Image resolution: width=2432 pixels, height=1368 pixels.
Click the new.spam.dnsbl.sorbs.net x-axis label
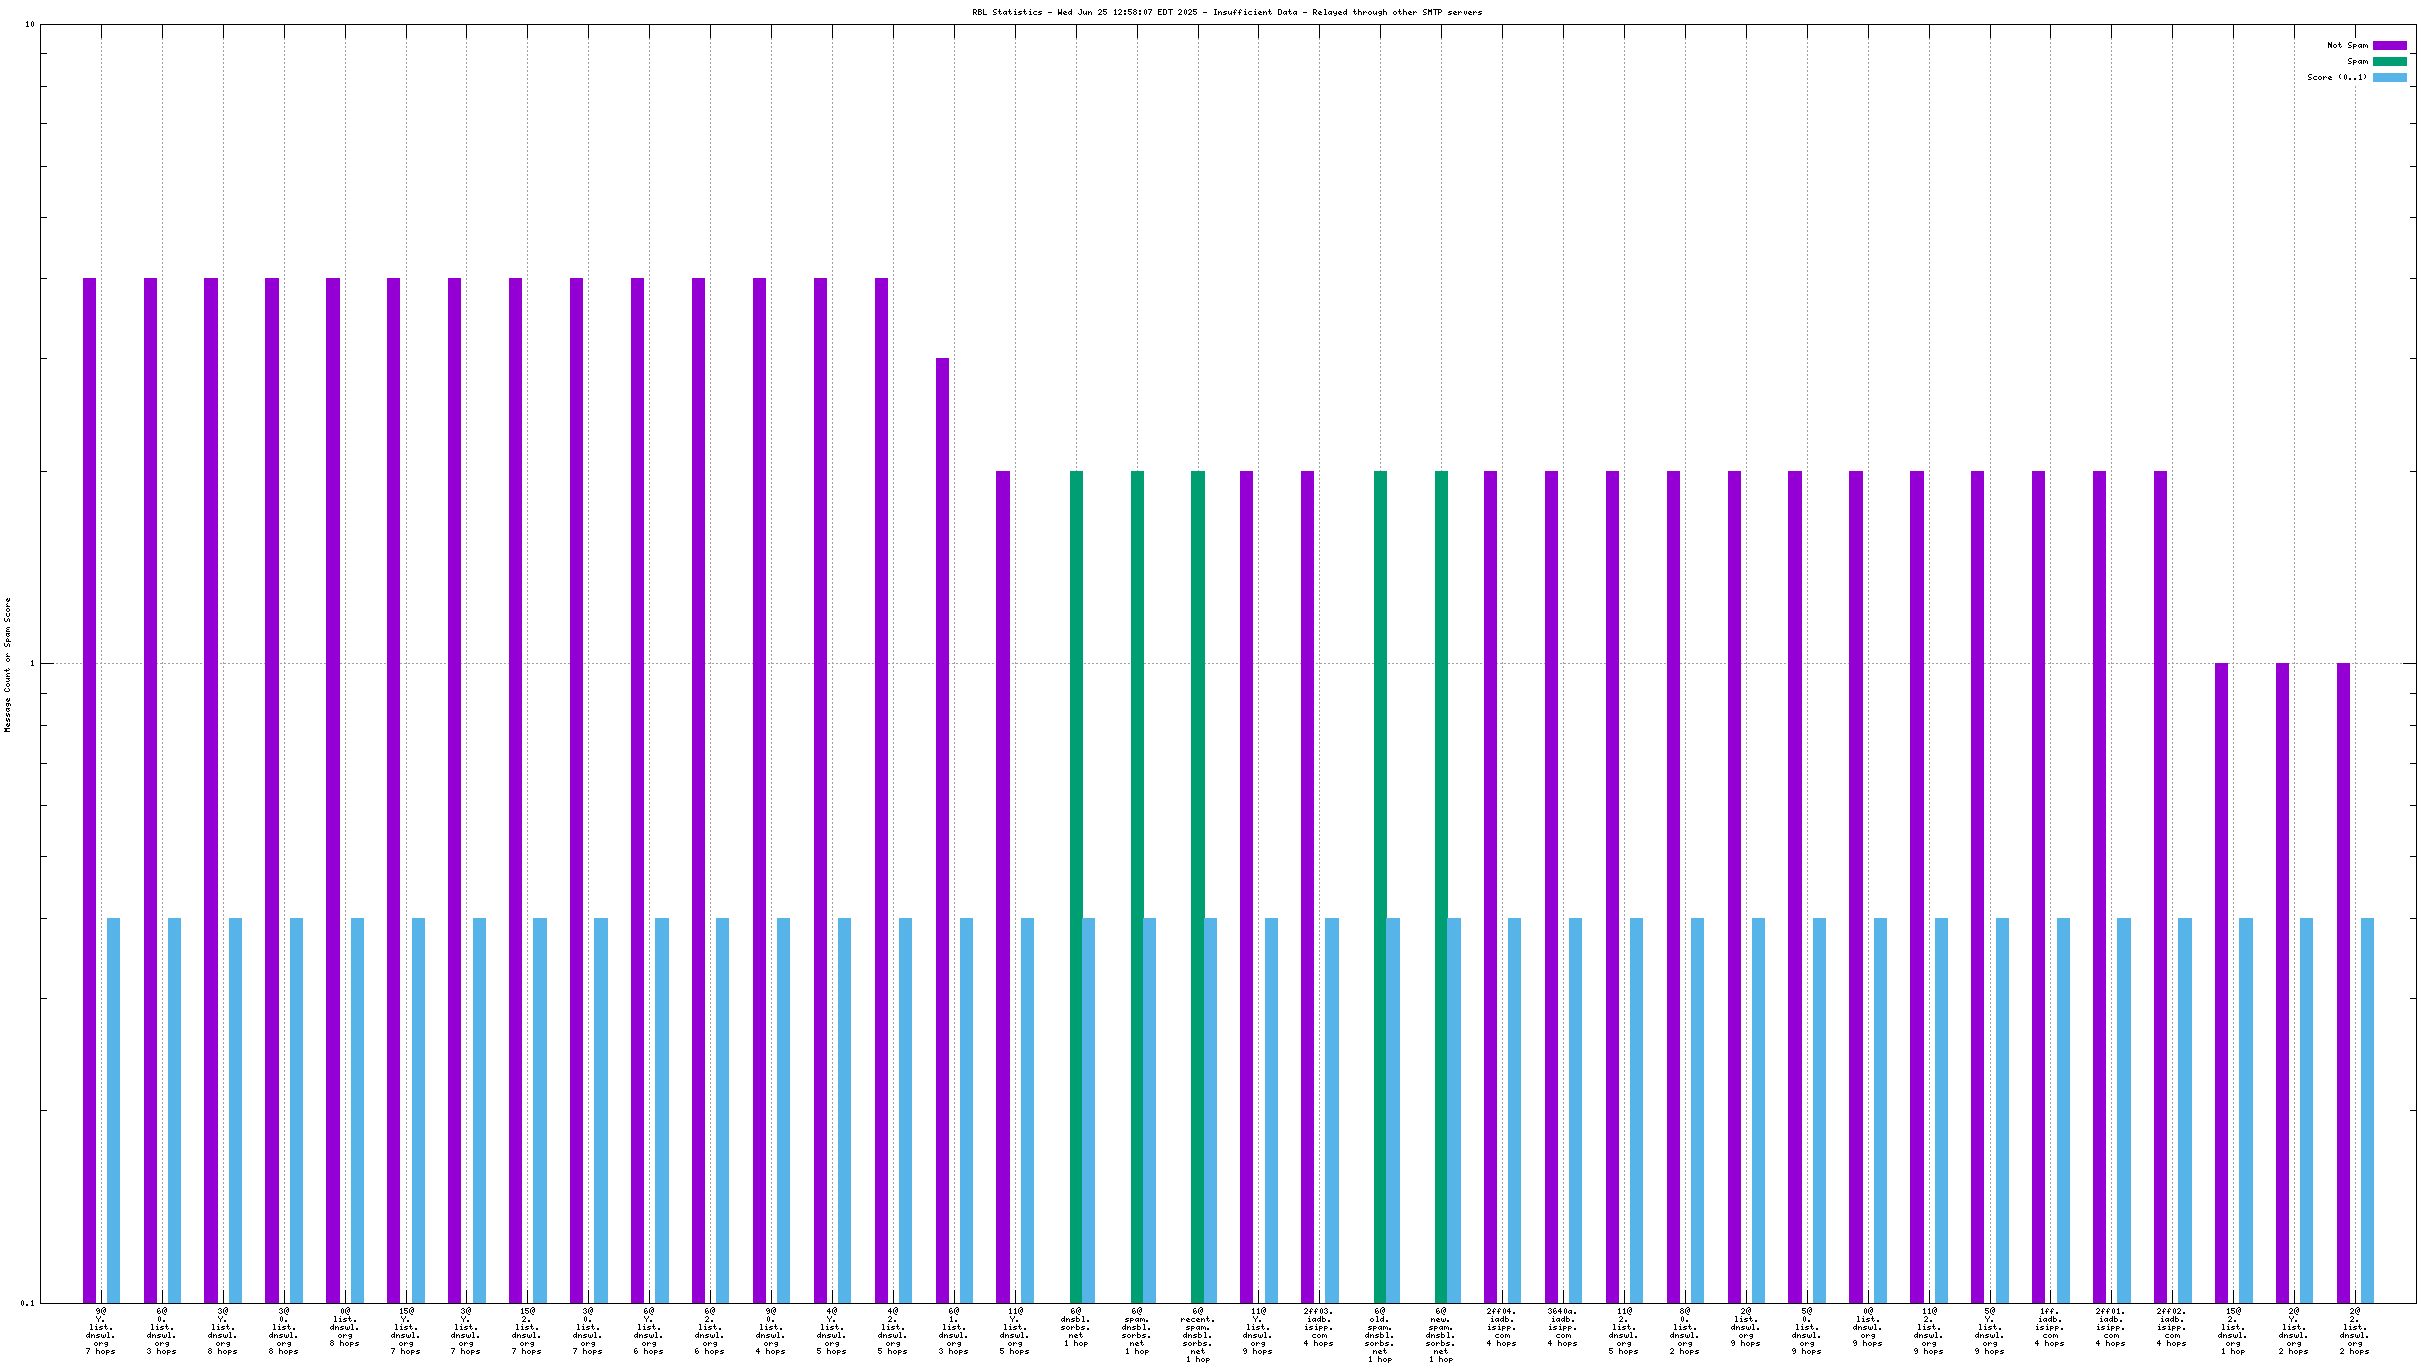[1440, 1334]
